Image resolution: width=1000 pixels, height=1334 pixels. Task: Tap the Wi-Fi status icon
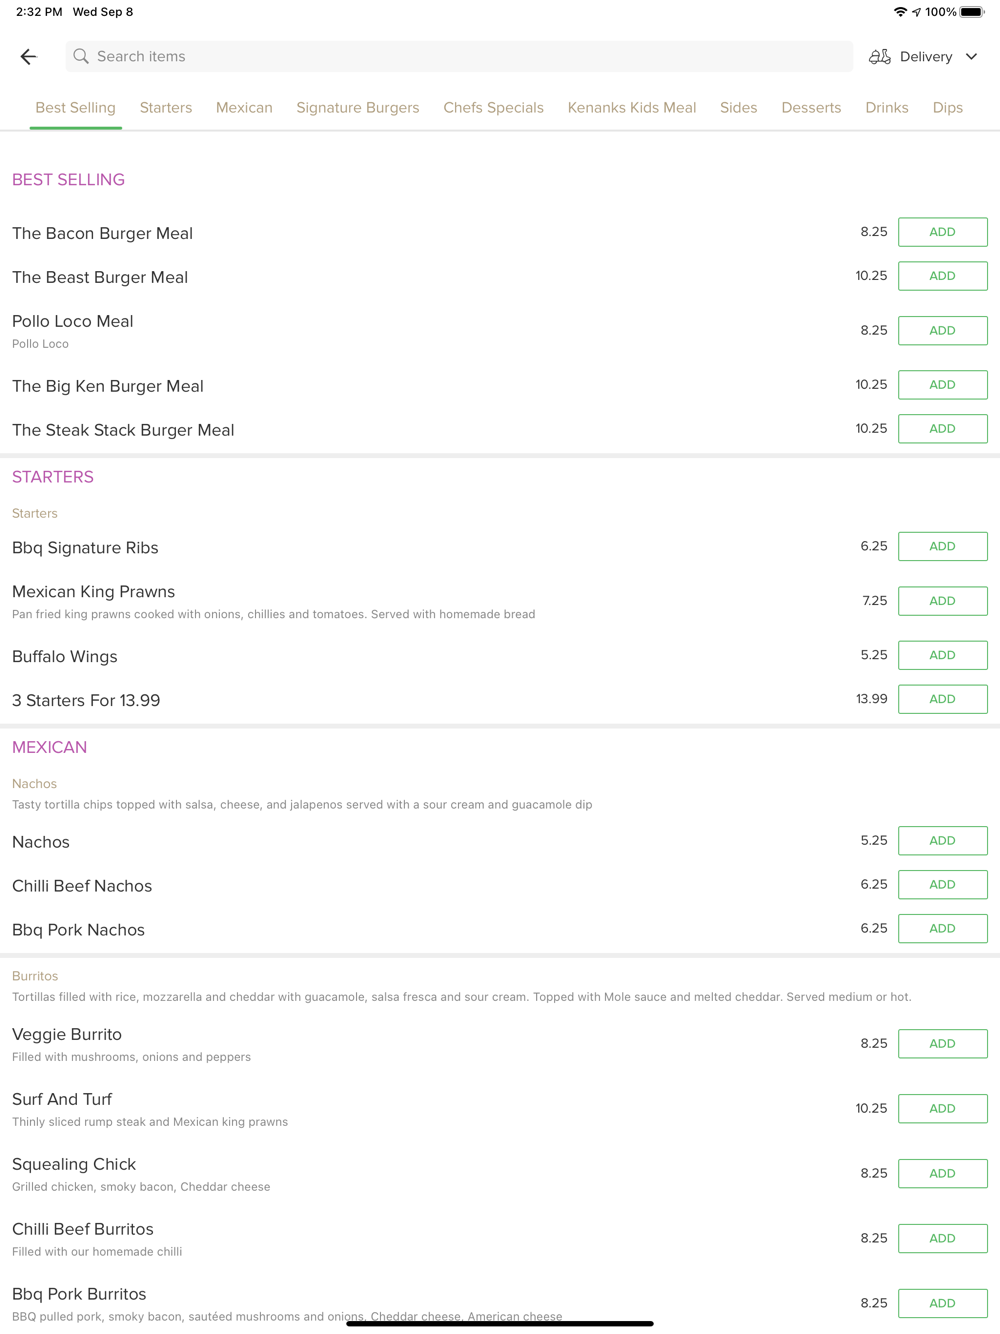pyautogui.click(x=900, y=12)
